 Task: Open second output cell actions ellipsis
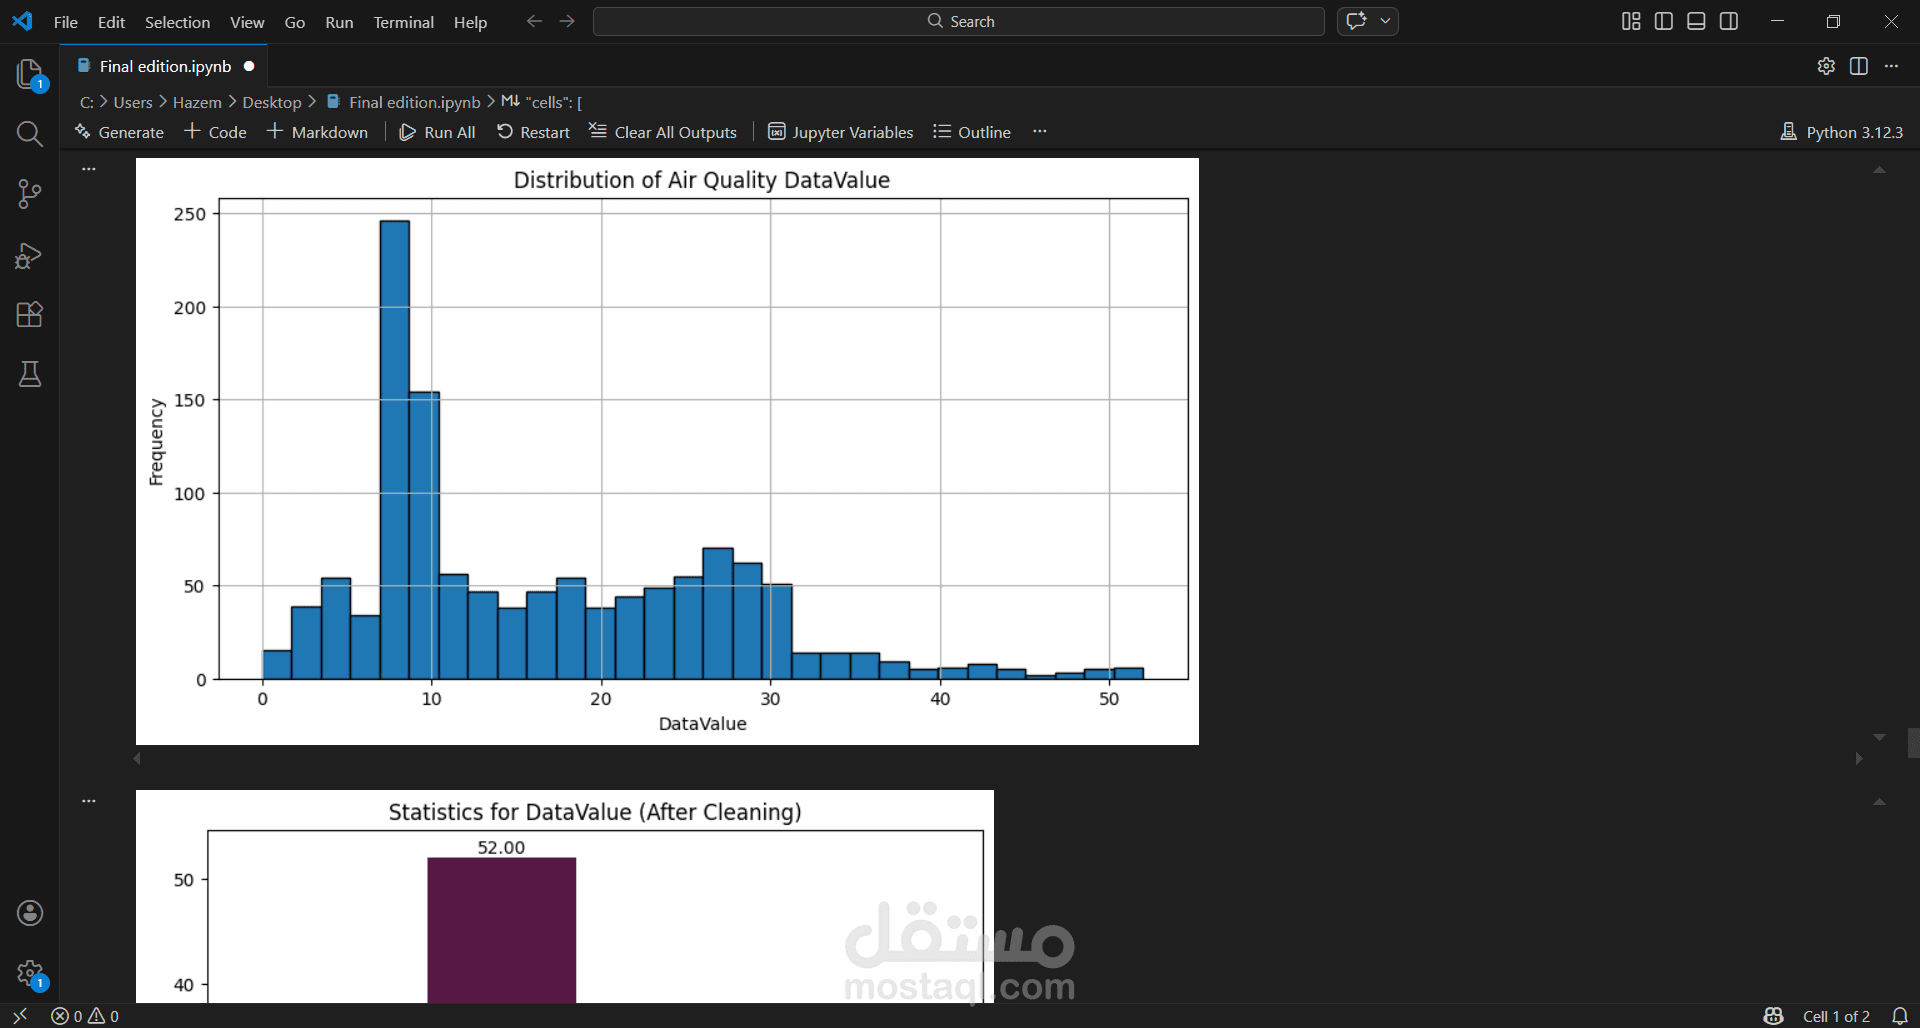[x=89, y=801]
